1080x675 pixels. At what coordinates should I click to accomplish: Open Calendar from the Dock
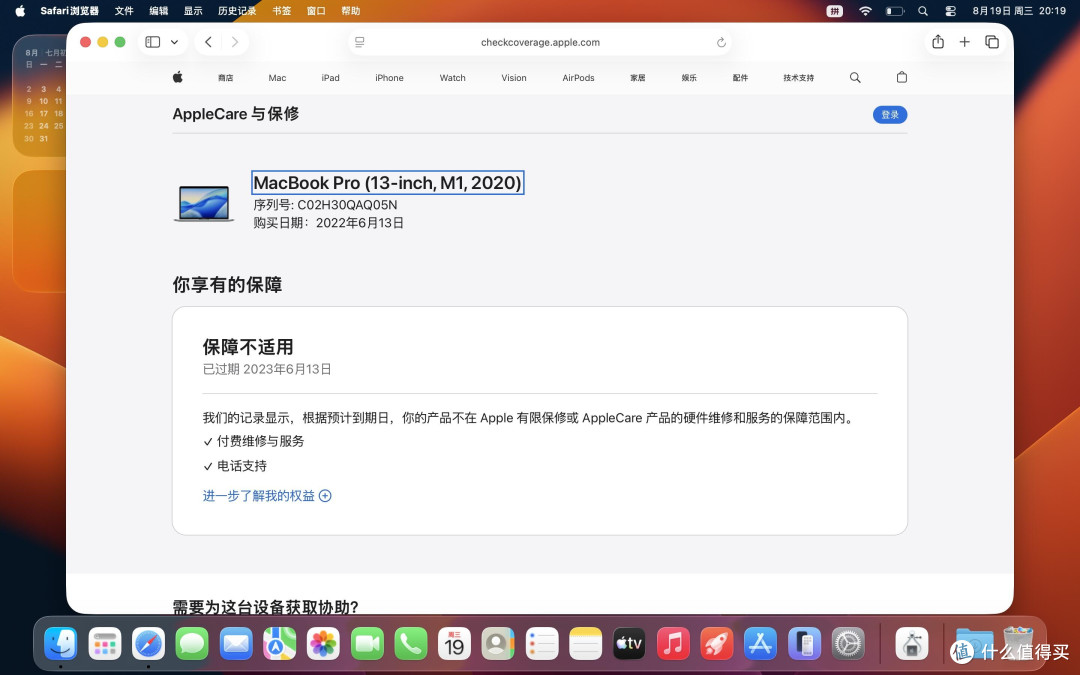455,644
